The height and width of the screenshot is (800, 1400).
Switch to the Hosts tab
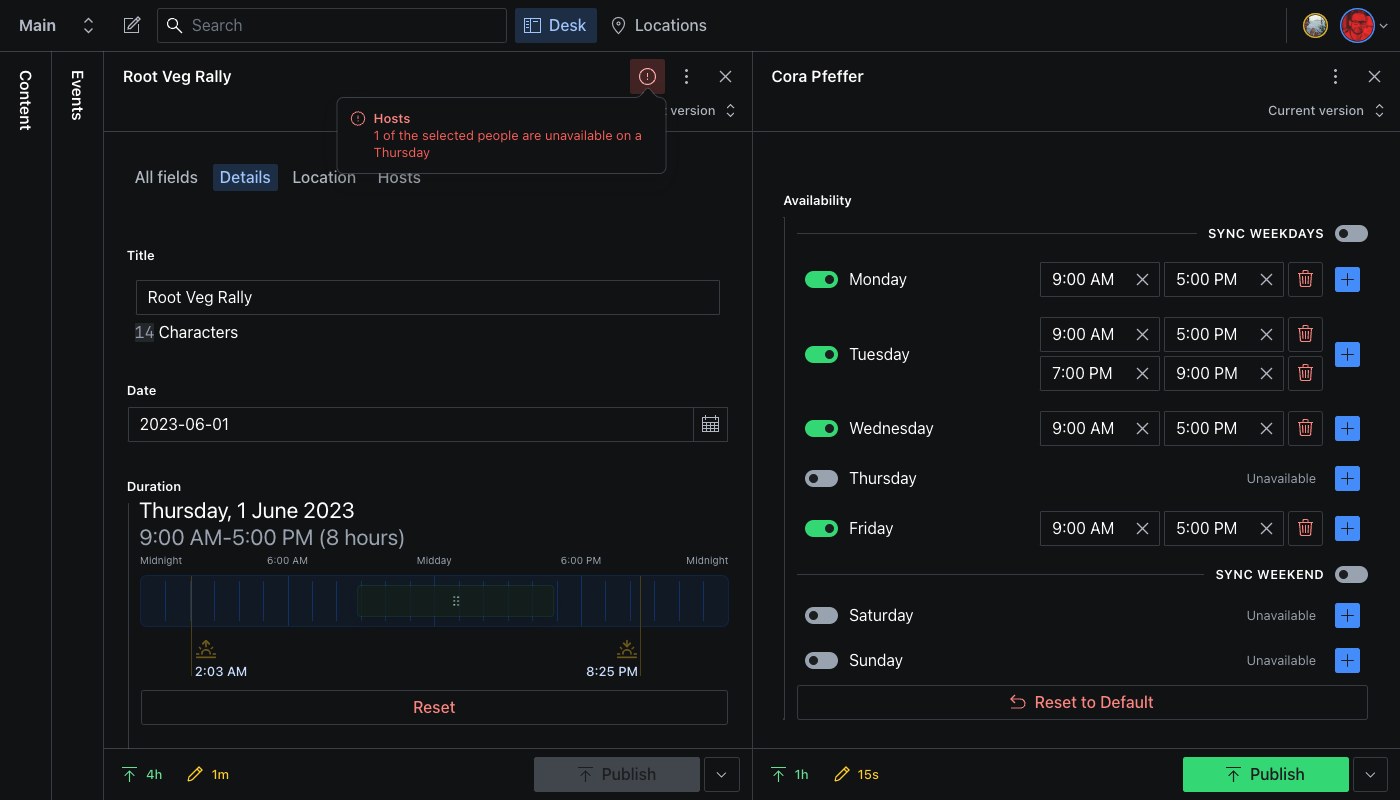(399, 177)
